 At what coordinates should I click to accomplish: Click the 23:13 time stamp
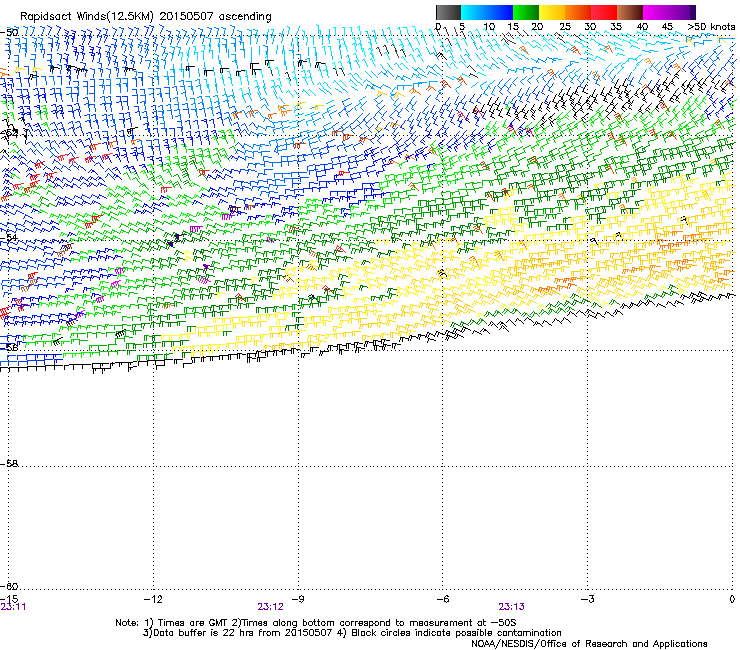[512, 607]
